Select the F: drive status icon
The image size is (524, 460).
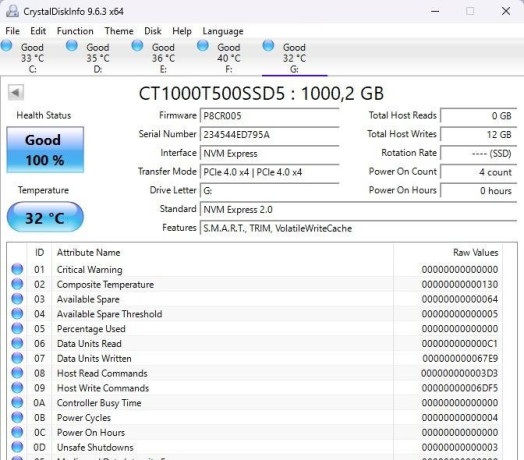click(x=203, y=46)
